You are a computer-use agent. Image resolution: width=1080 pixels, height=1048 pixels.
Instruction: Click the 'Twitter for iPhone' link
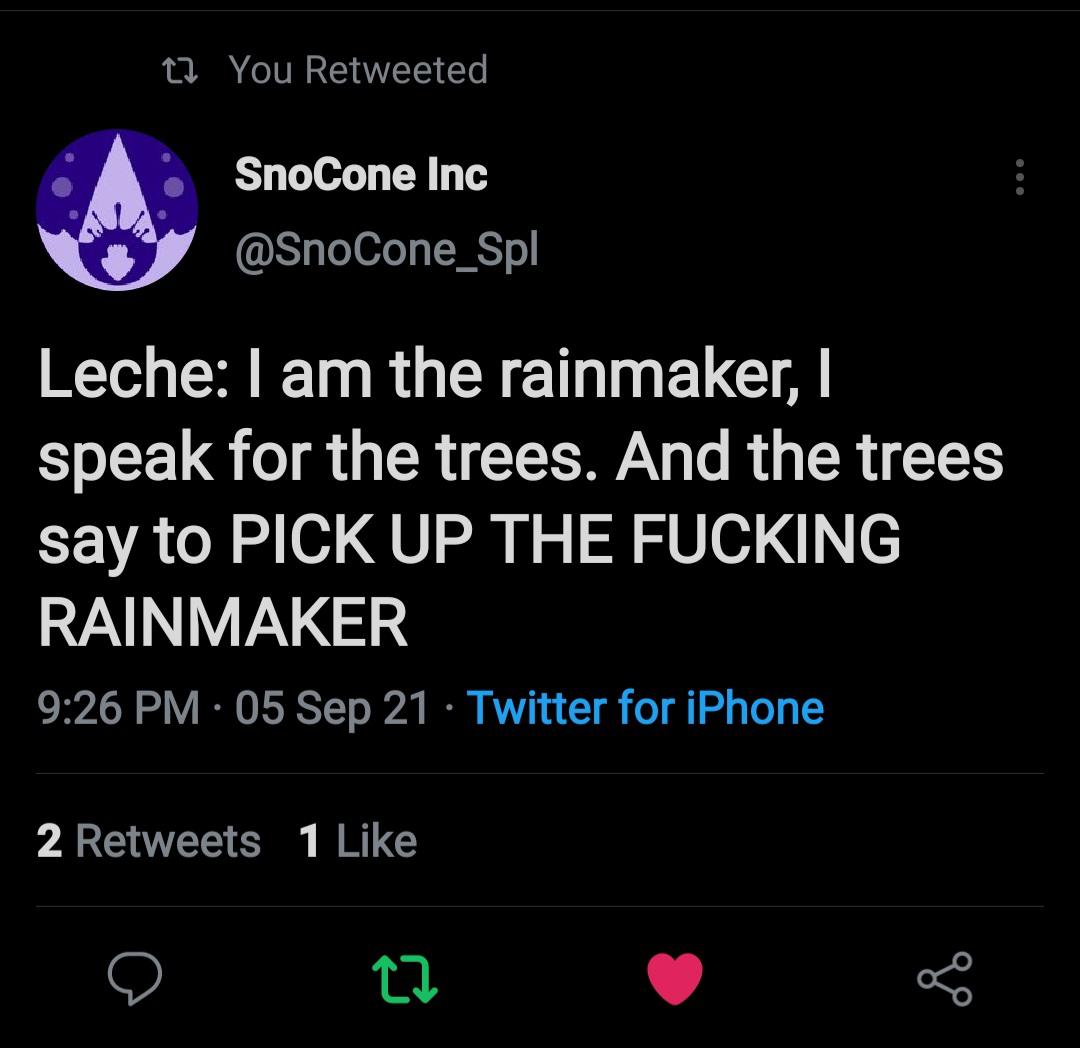click(x=645, y=708)
